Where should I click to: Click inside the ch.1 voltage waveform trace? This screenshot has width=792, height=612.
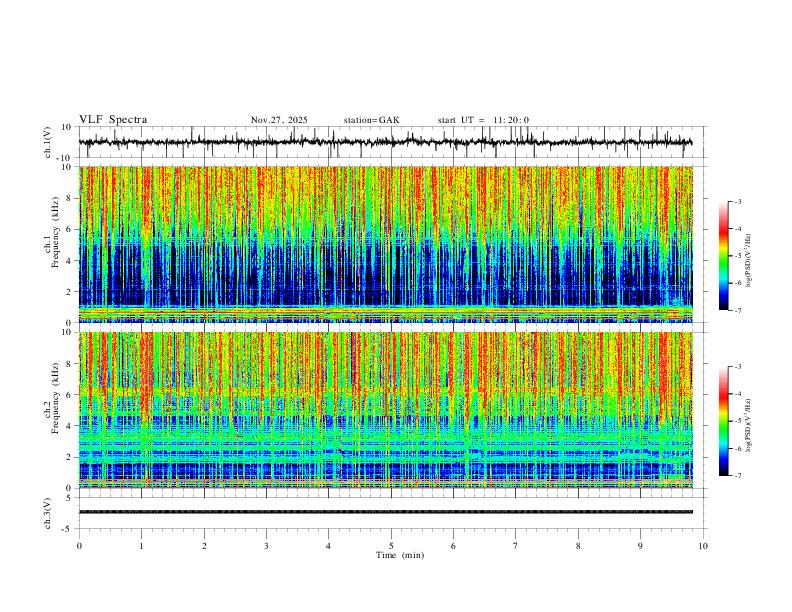[x=385, y=142]
